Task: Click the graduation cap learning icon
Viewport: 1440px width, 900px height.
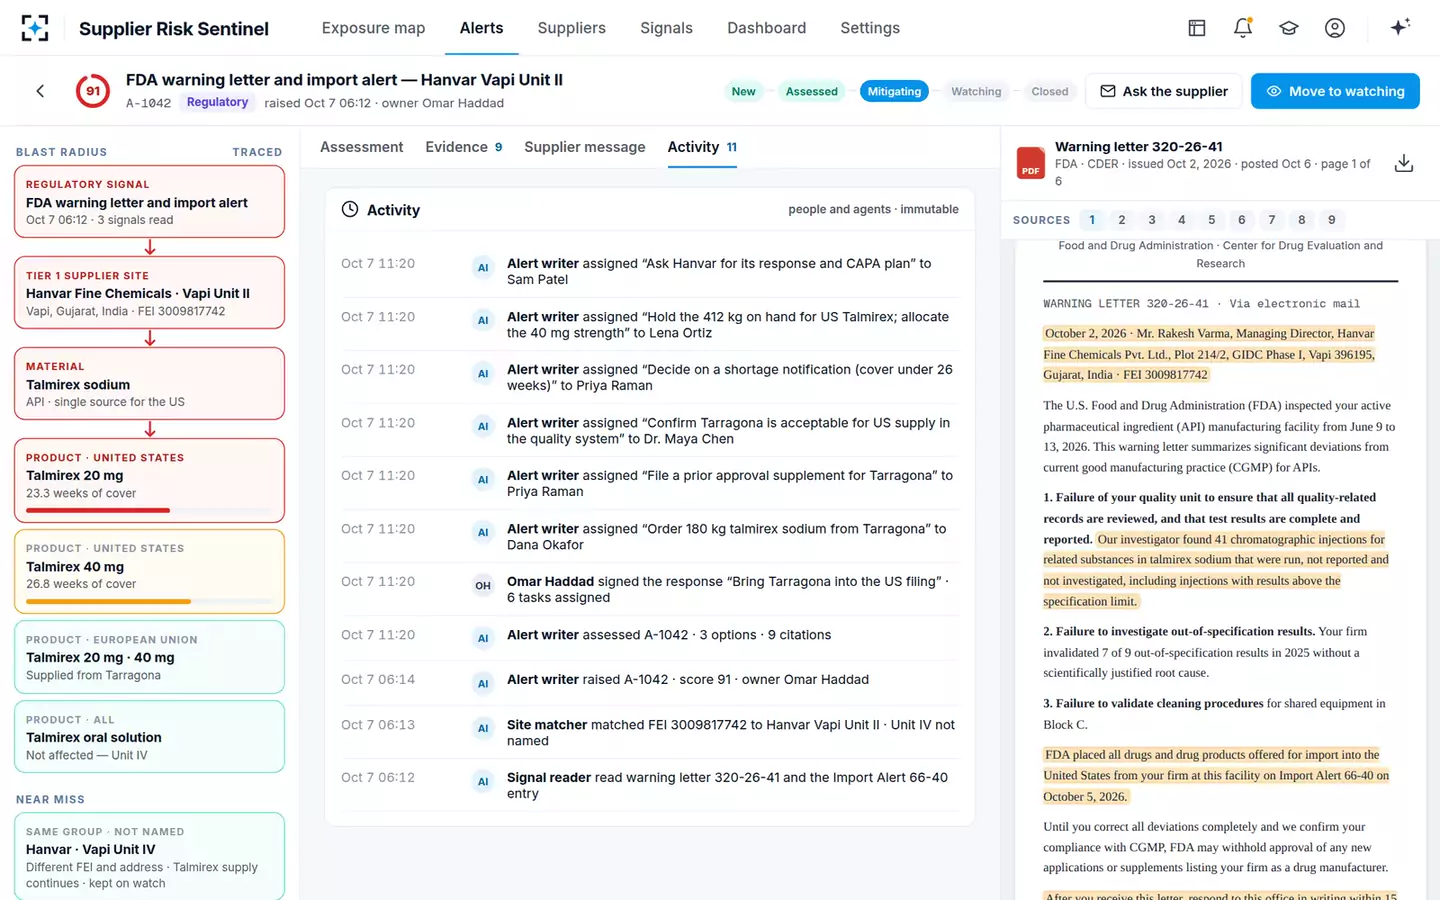Action: (x=1289, y=28)
